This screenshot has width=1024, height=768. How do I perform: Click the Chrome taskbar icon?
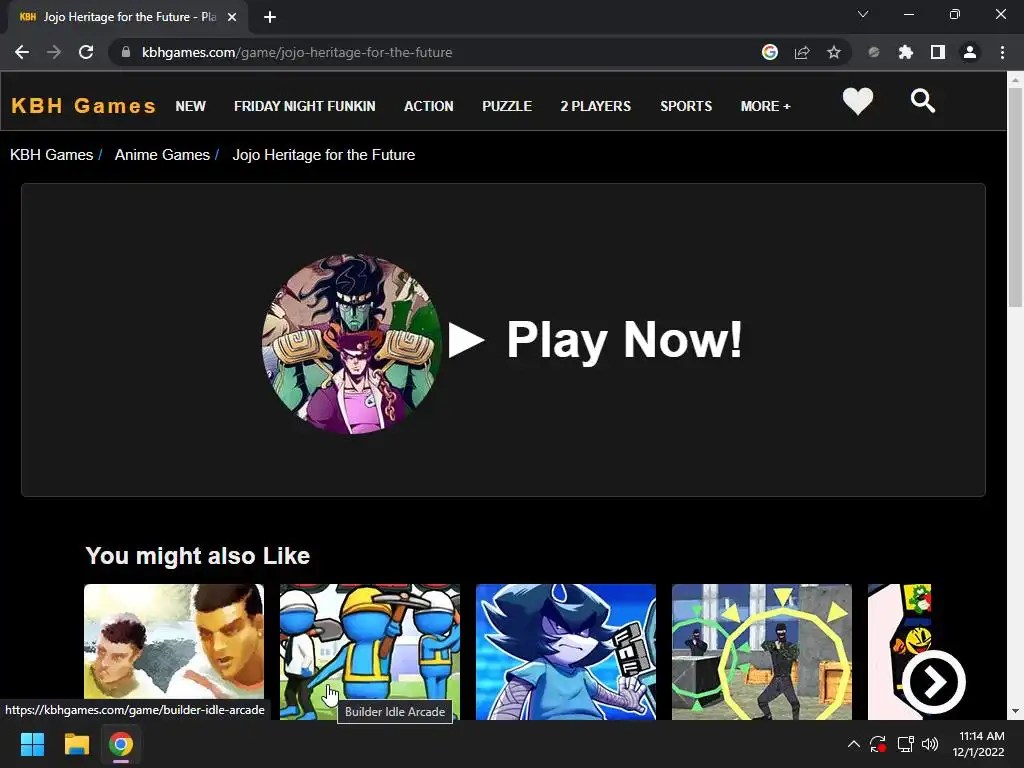pos(121,744)
